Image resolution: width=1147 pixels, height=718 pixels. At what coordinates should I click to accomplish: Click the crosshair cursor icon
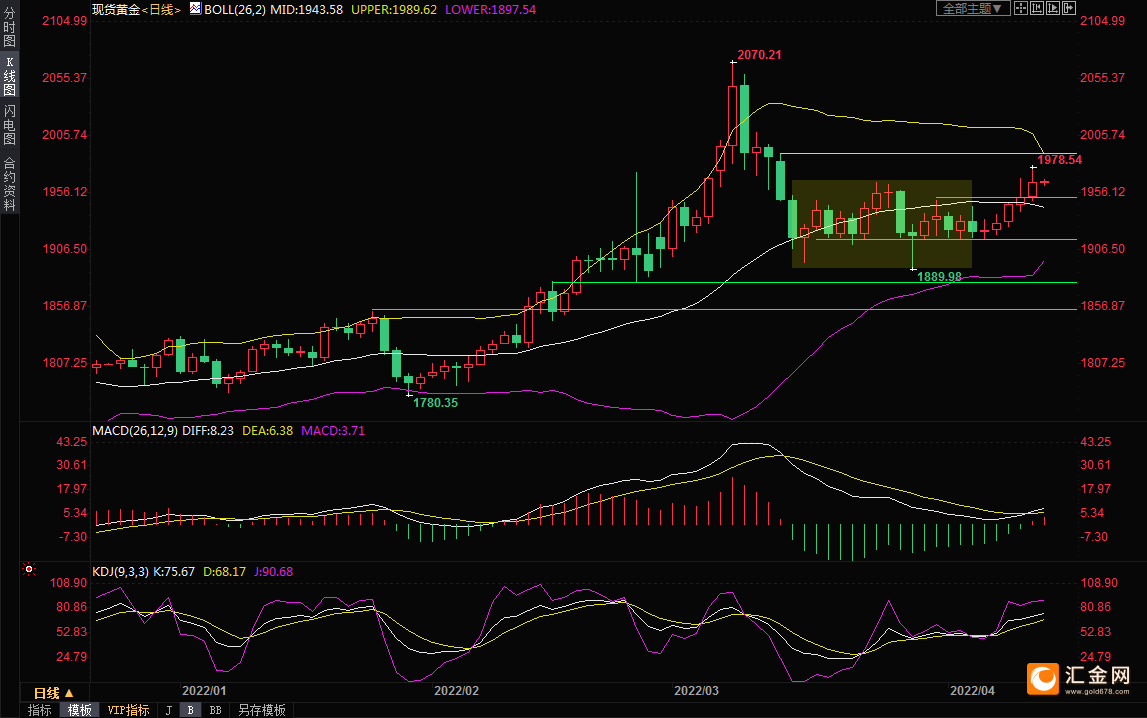point(1021,8)
